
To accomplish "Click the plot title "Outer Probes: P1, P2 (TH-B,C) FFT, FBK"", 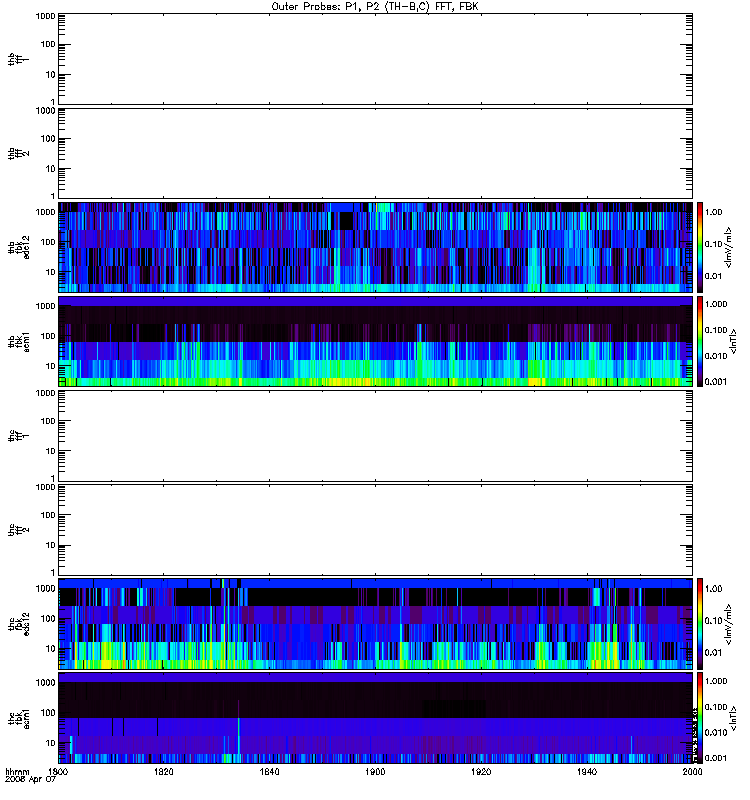I will 375,7.
